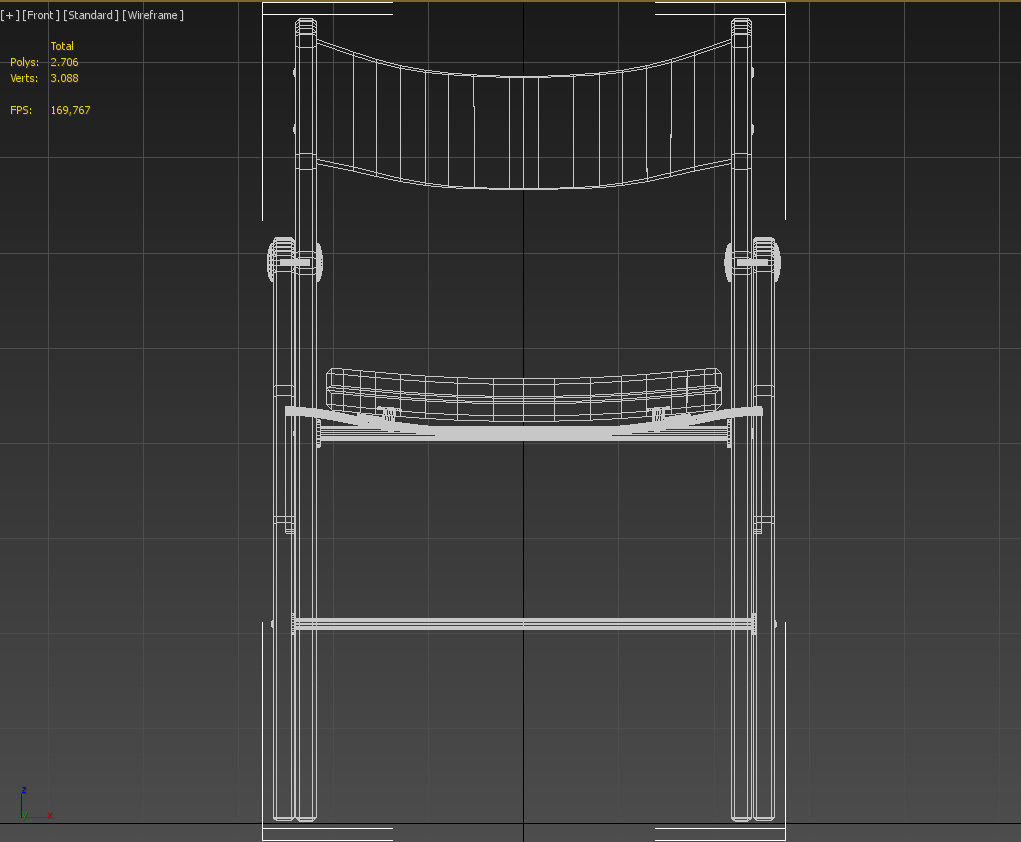The height and width of the screenshot is (842, 1021).
Task: Select the chair backrest wireframe
Action: pyautogui.click(x=524, y=115)
